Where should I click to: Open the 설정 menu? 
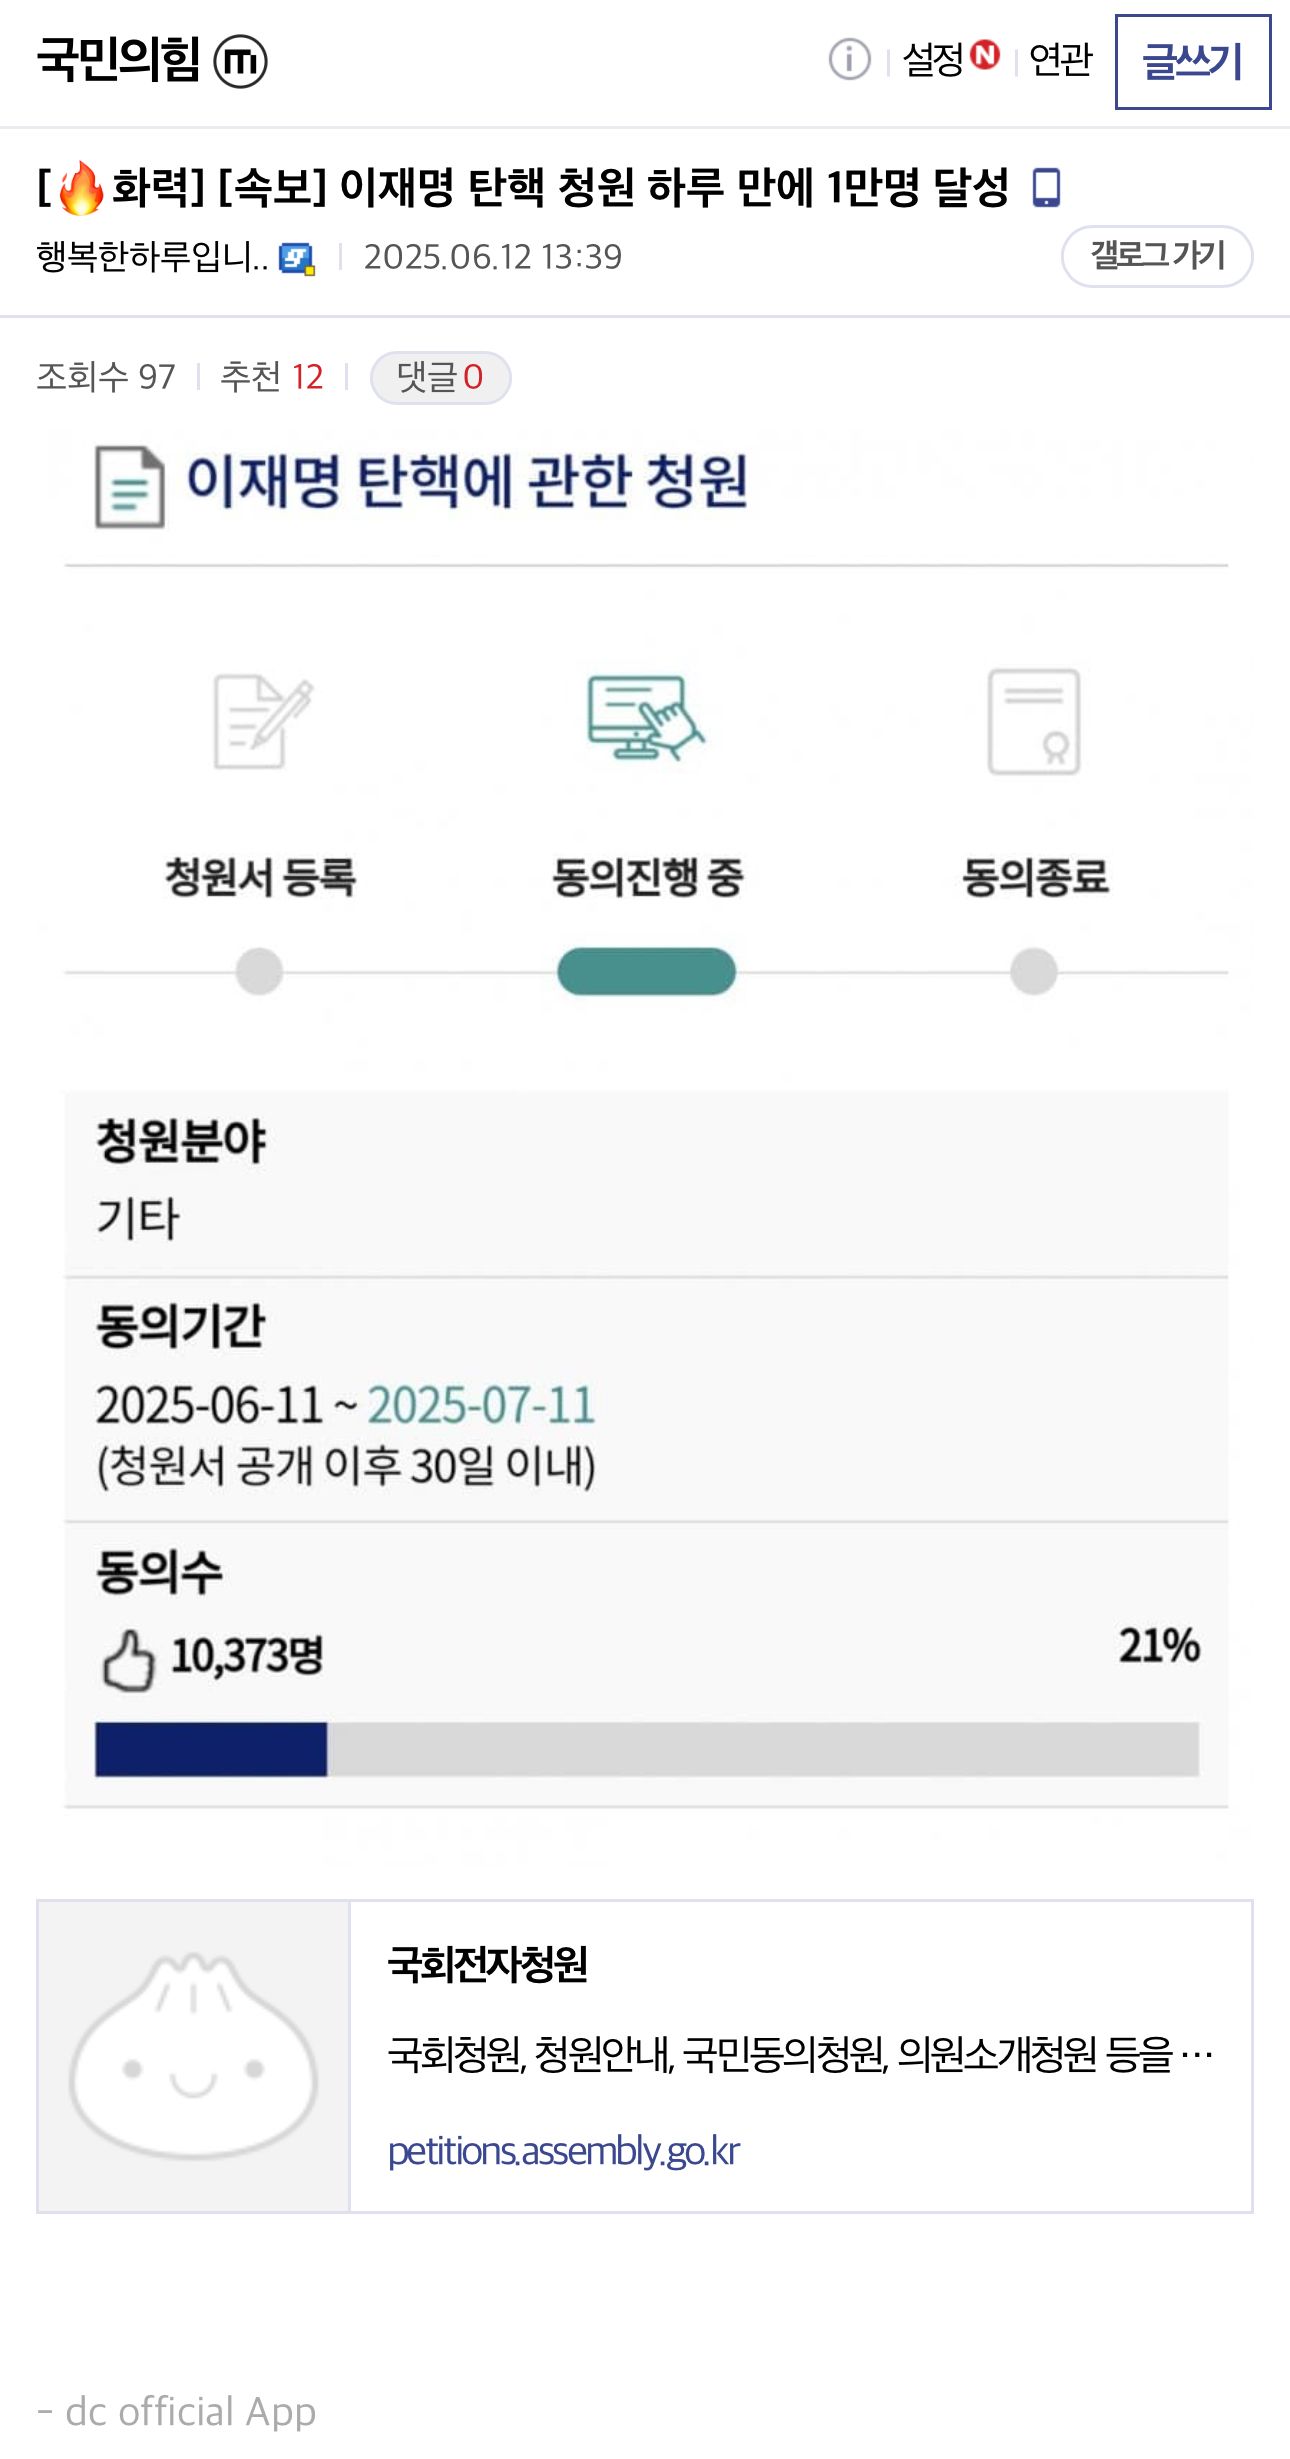click(x=933, y=59)
